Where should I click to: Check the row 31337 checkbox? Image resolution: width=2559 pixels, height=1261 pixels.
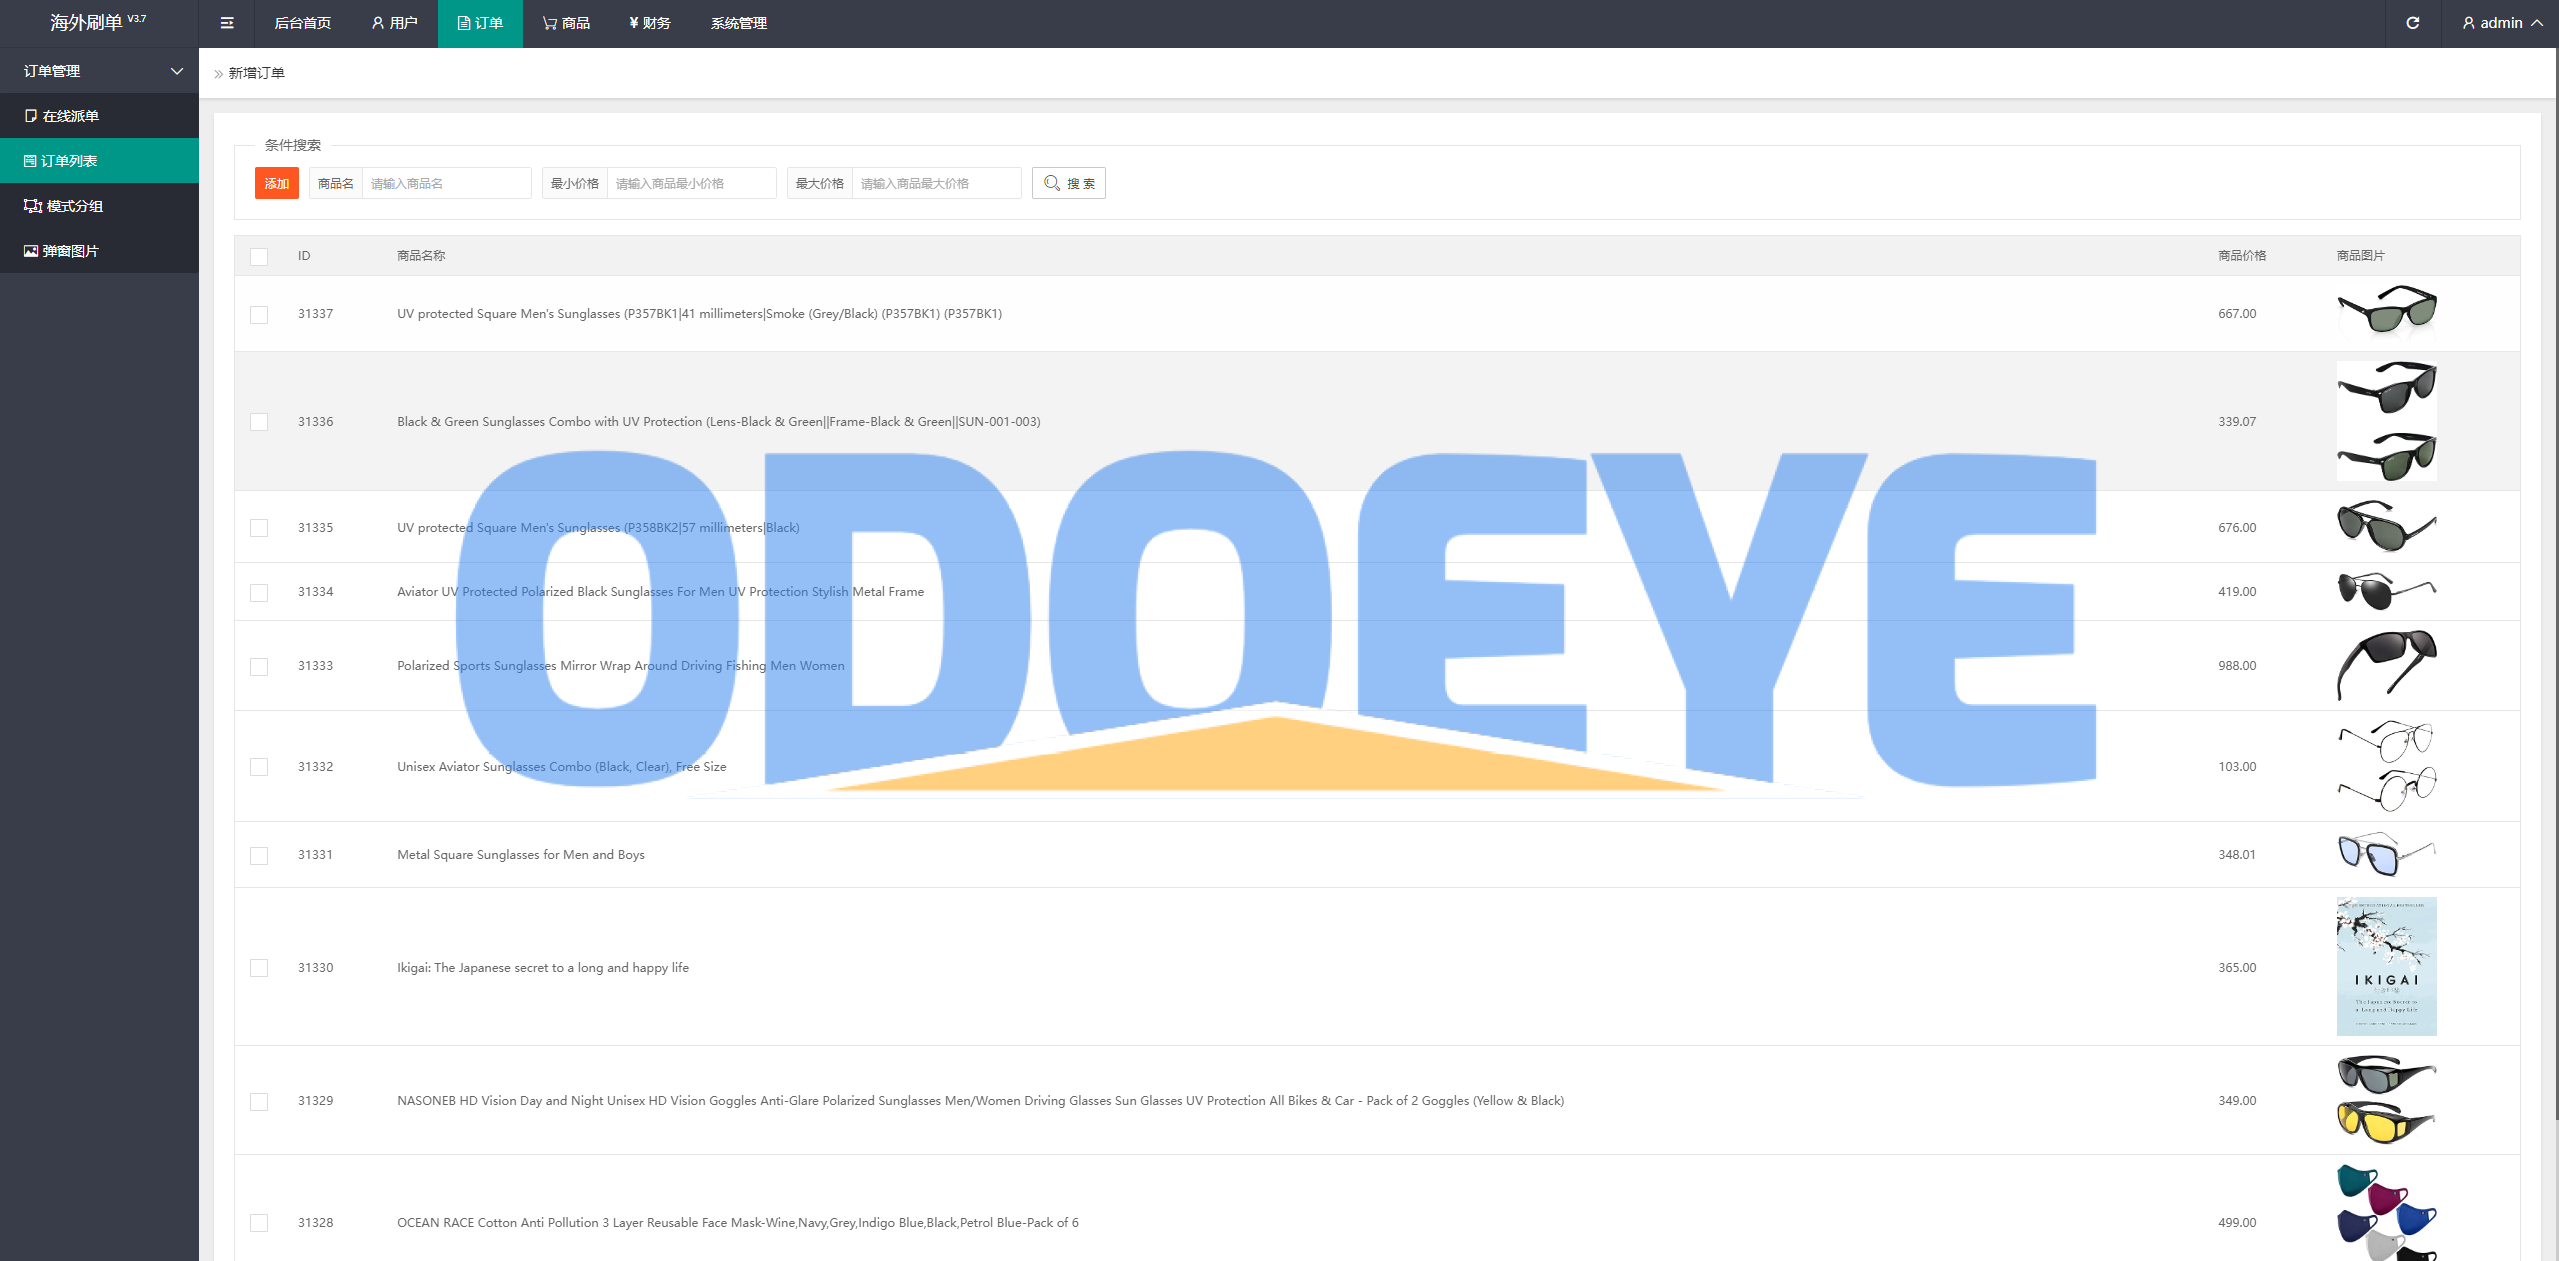[259, 314]
